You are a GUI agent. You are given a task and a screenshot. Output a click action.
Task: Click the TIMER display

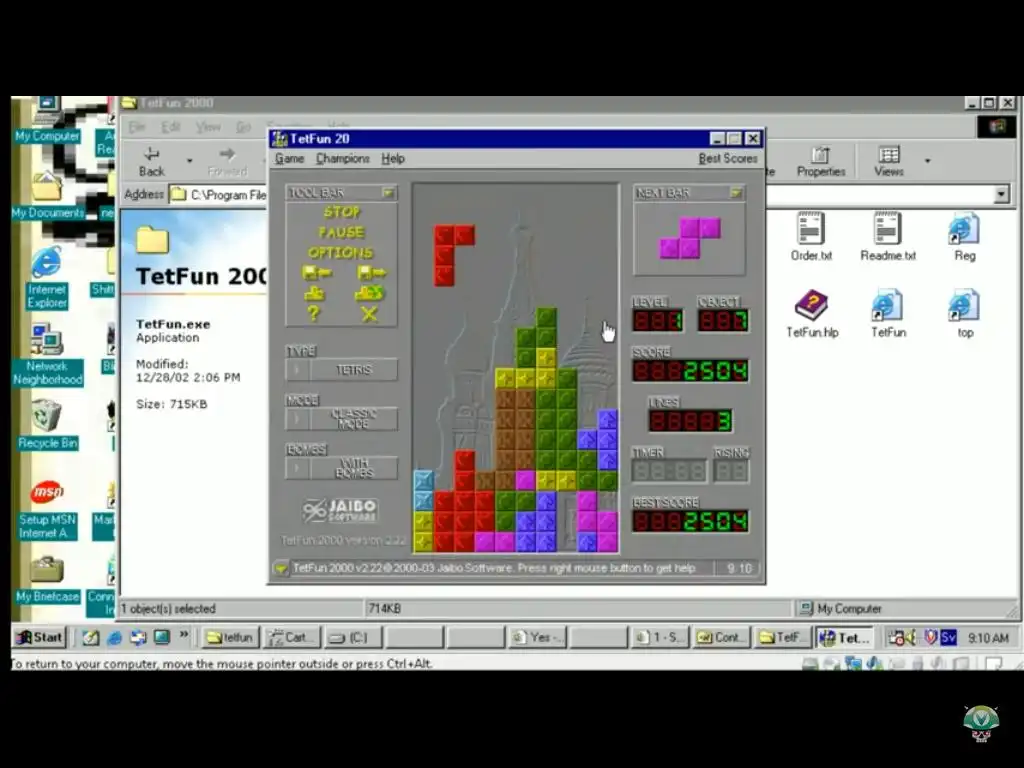(x=669, y=471)
